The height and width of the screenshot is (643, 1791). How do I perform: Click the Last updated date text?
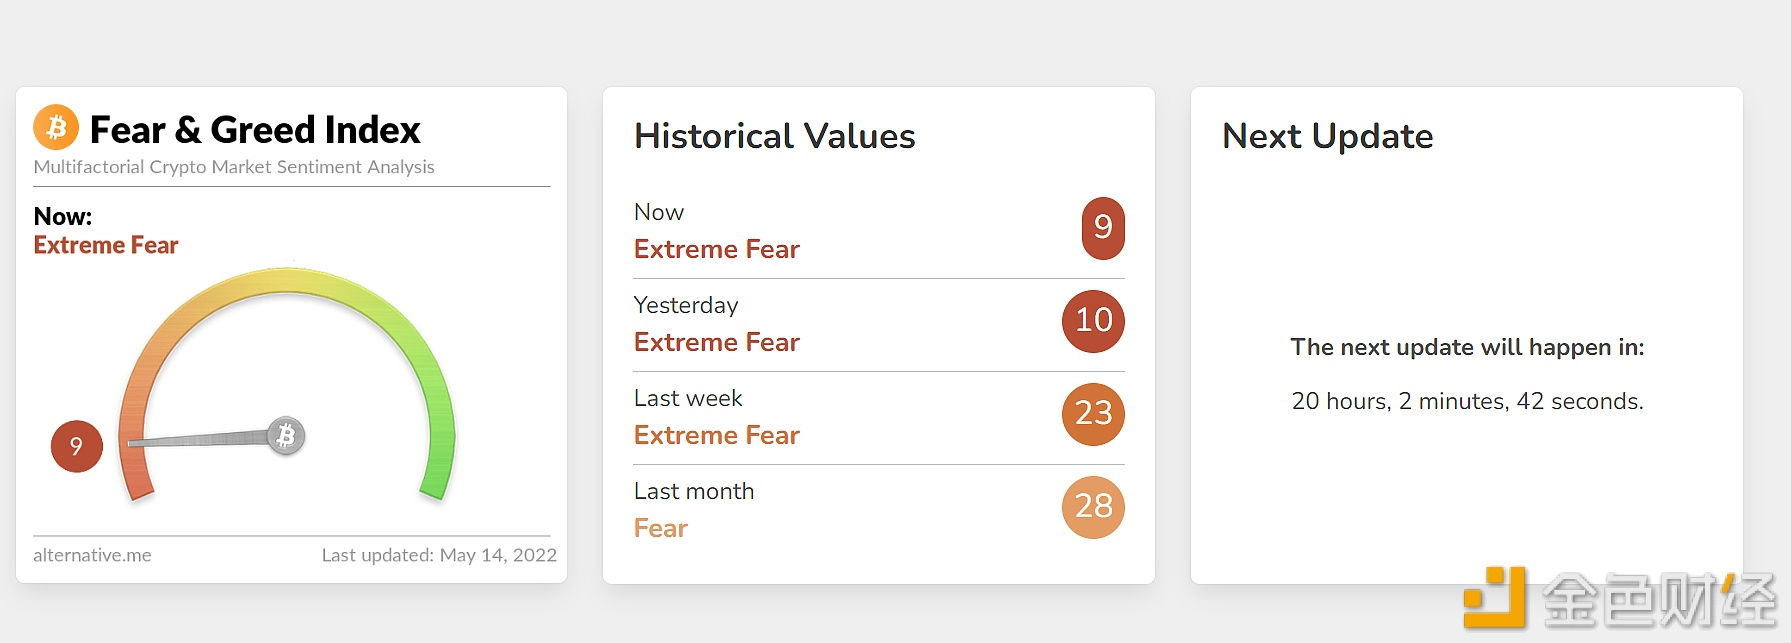click(439, 555)
